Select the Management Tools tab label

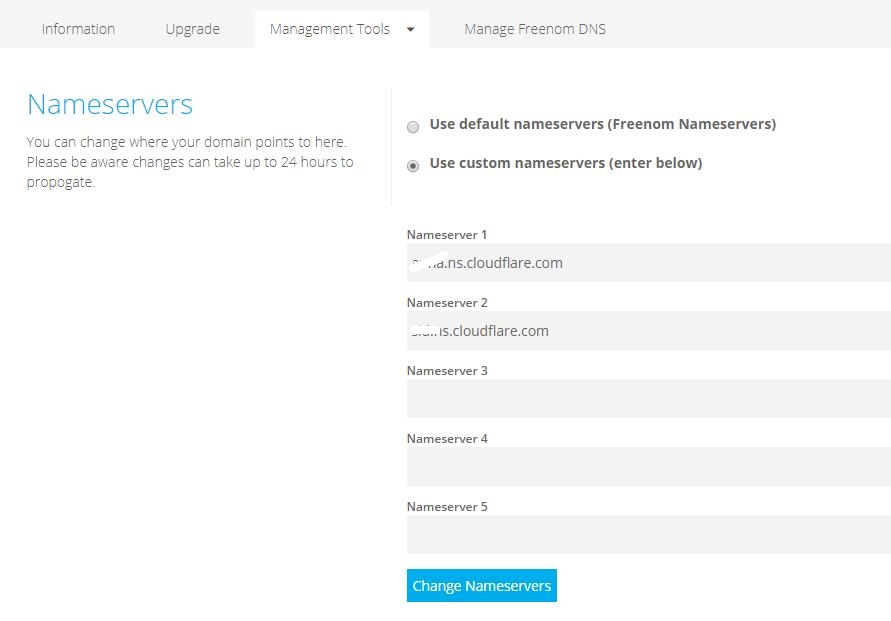click(329, 29)
